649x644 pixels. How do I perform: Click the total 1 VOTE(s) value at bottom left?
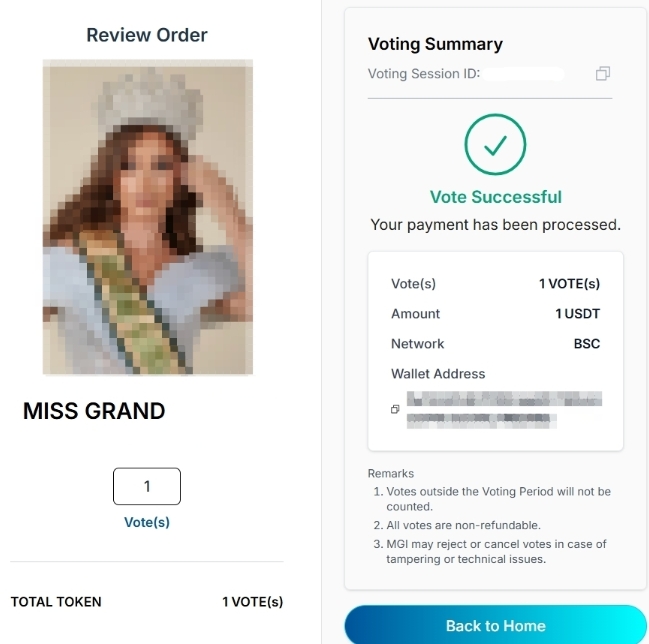[252, 602]
